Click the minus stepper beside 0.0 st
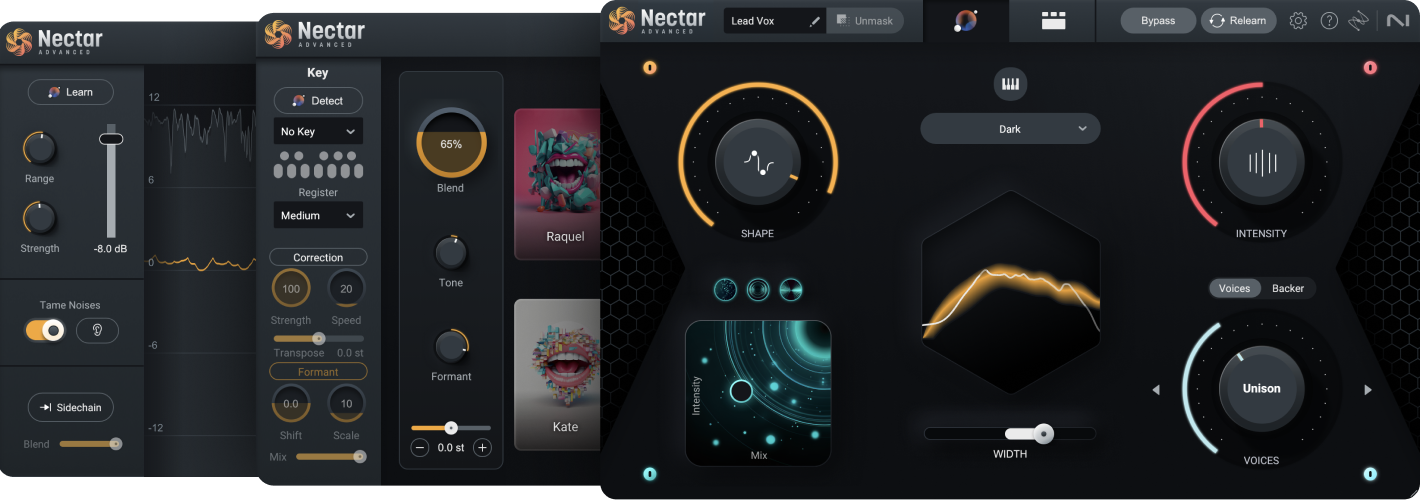 pos(420,447)
